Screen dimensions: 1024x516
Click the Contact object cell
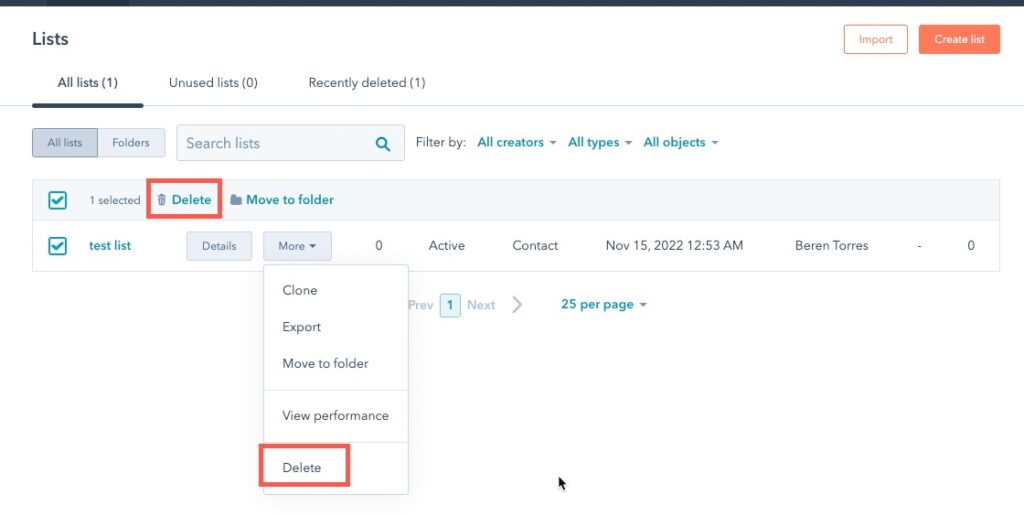pos(535,246)
